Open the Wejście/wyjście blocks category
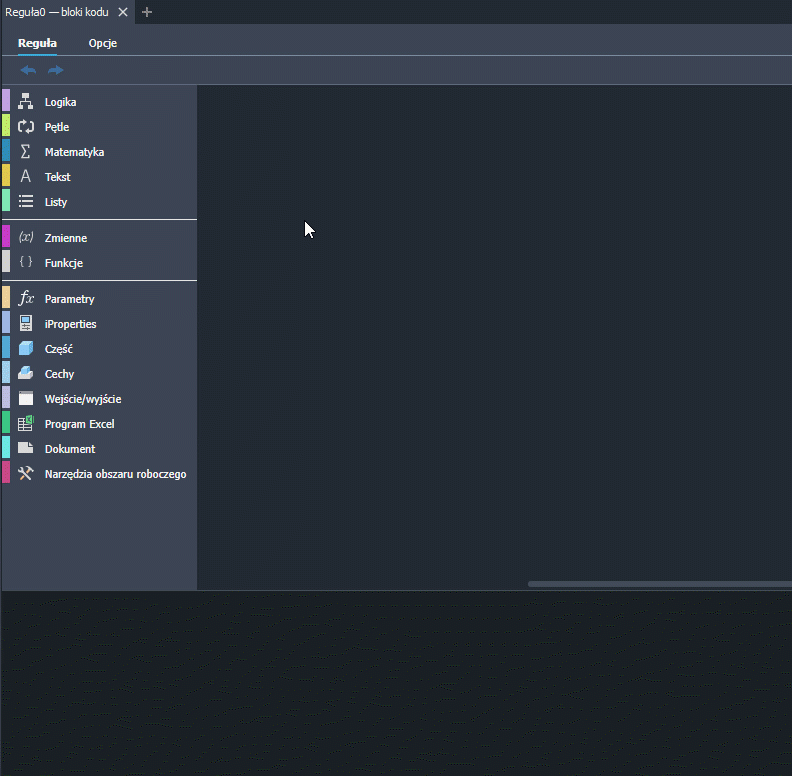This screenshot has width=792, height=776. coord(83,399)
